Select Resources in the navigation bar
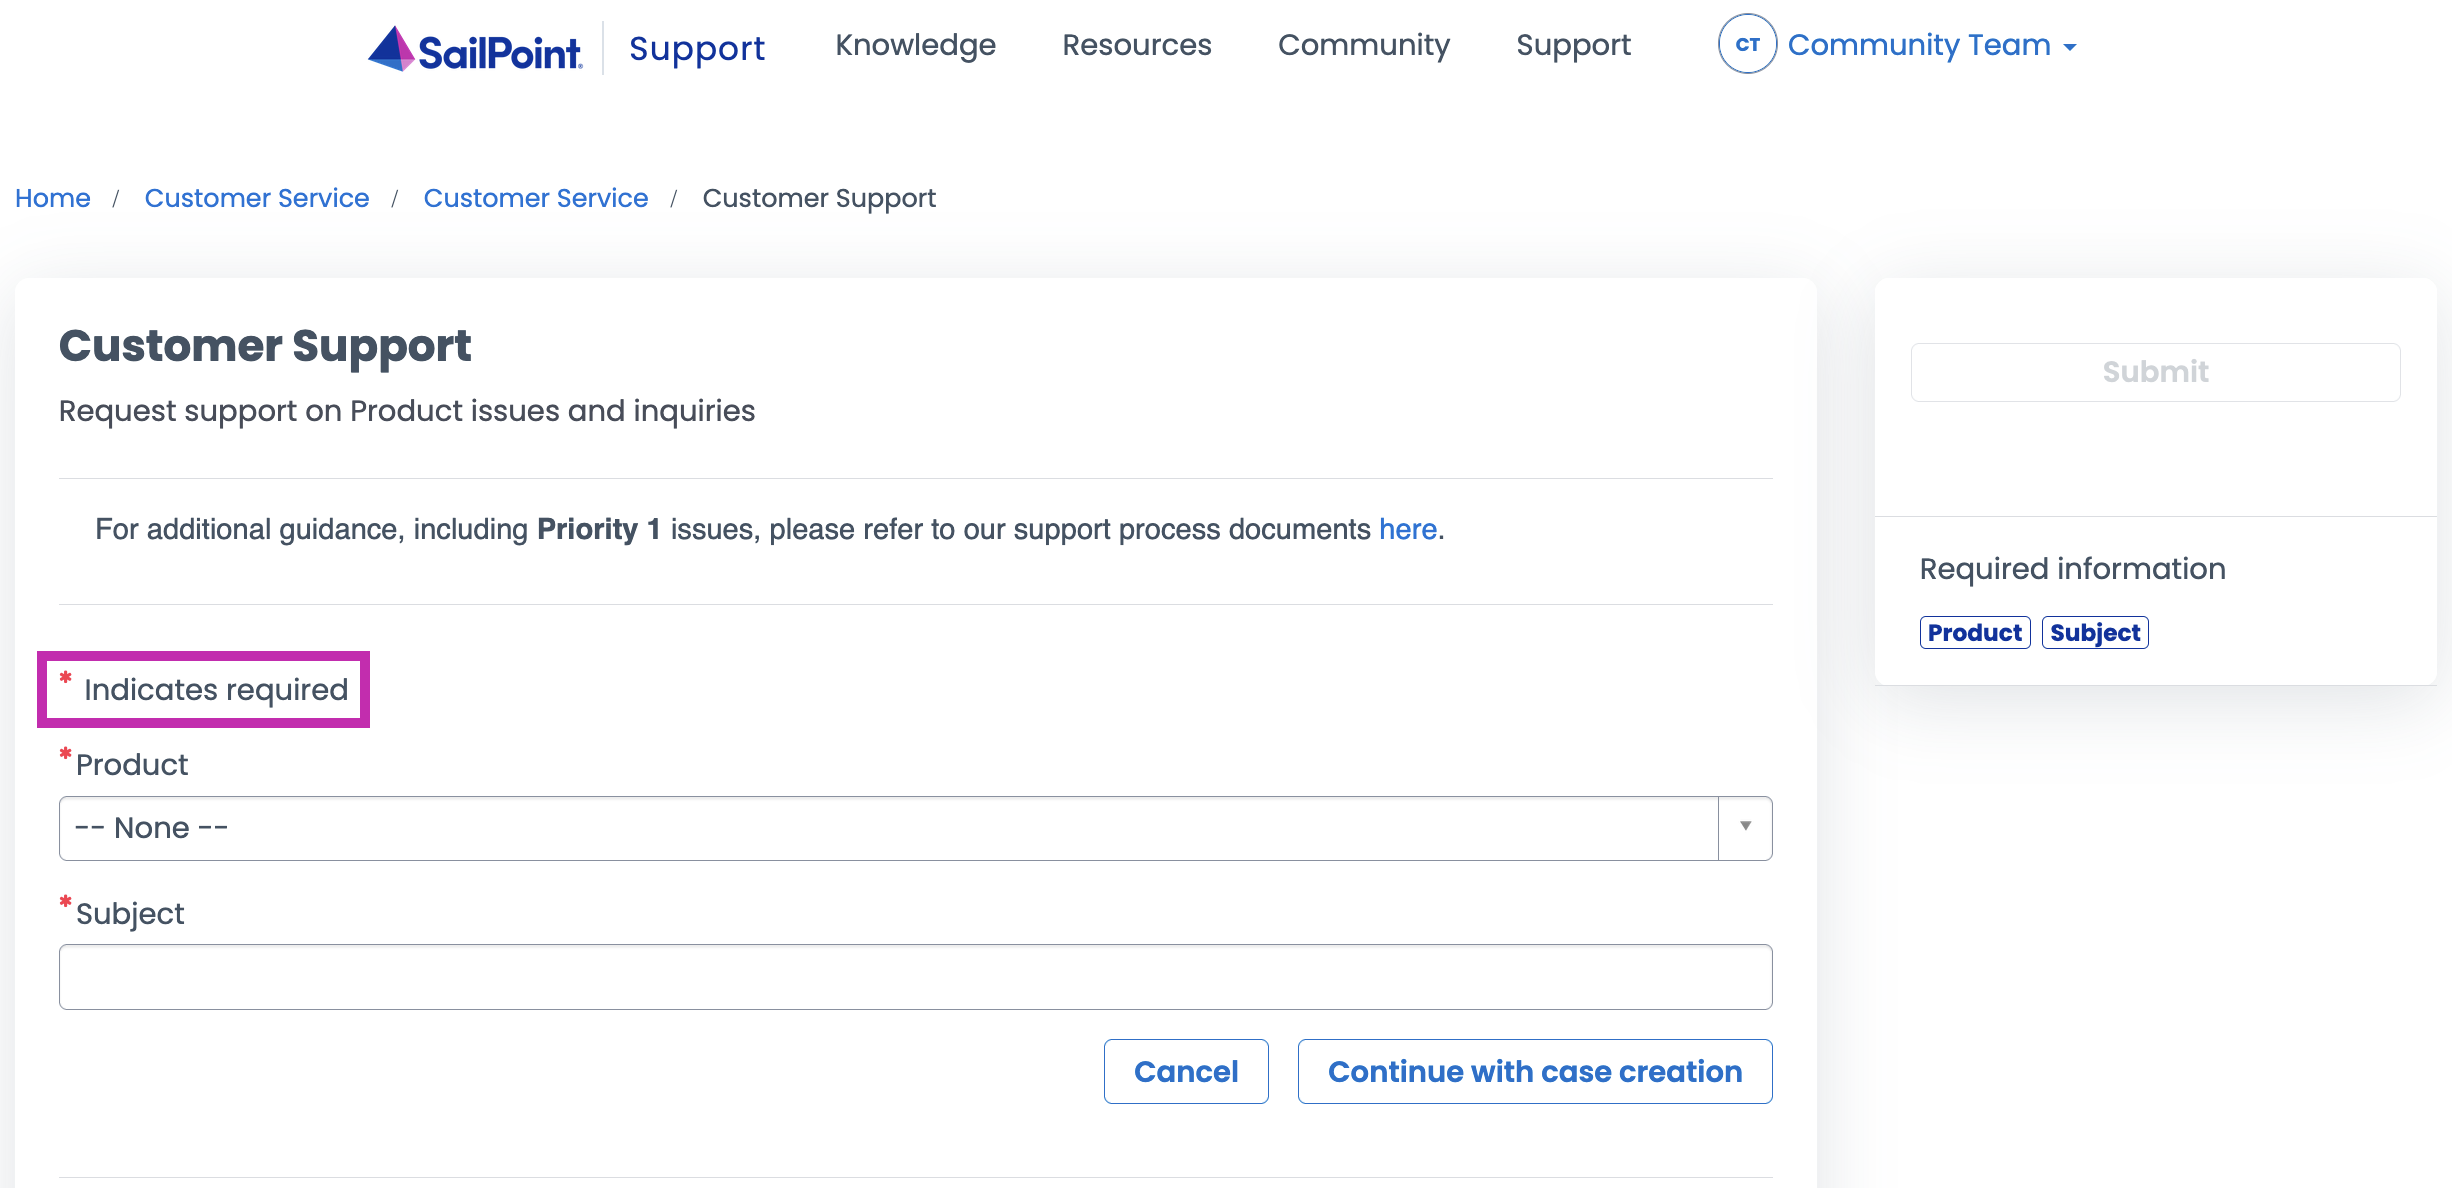2452x1188 pixels. (1136, 45)
